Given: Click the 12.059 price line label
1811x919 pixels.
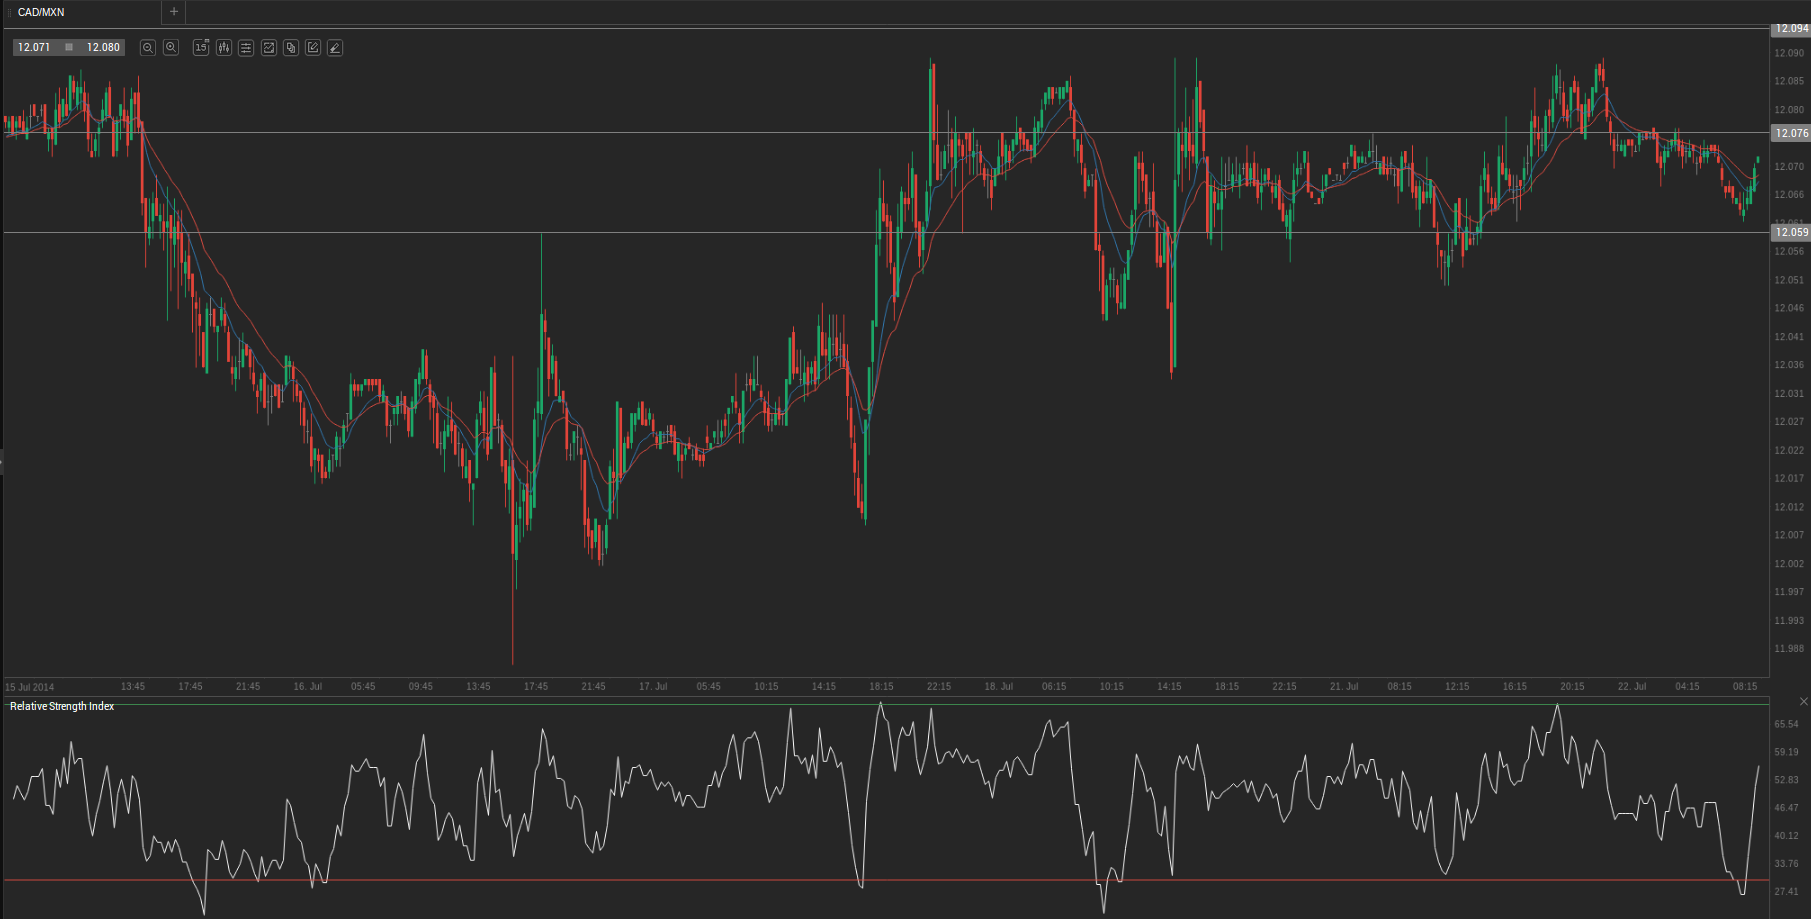Looking at the screenshot, I should pyautogui.click(x=1790, y=232).
